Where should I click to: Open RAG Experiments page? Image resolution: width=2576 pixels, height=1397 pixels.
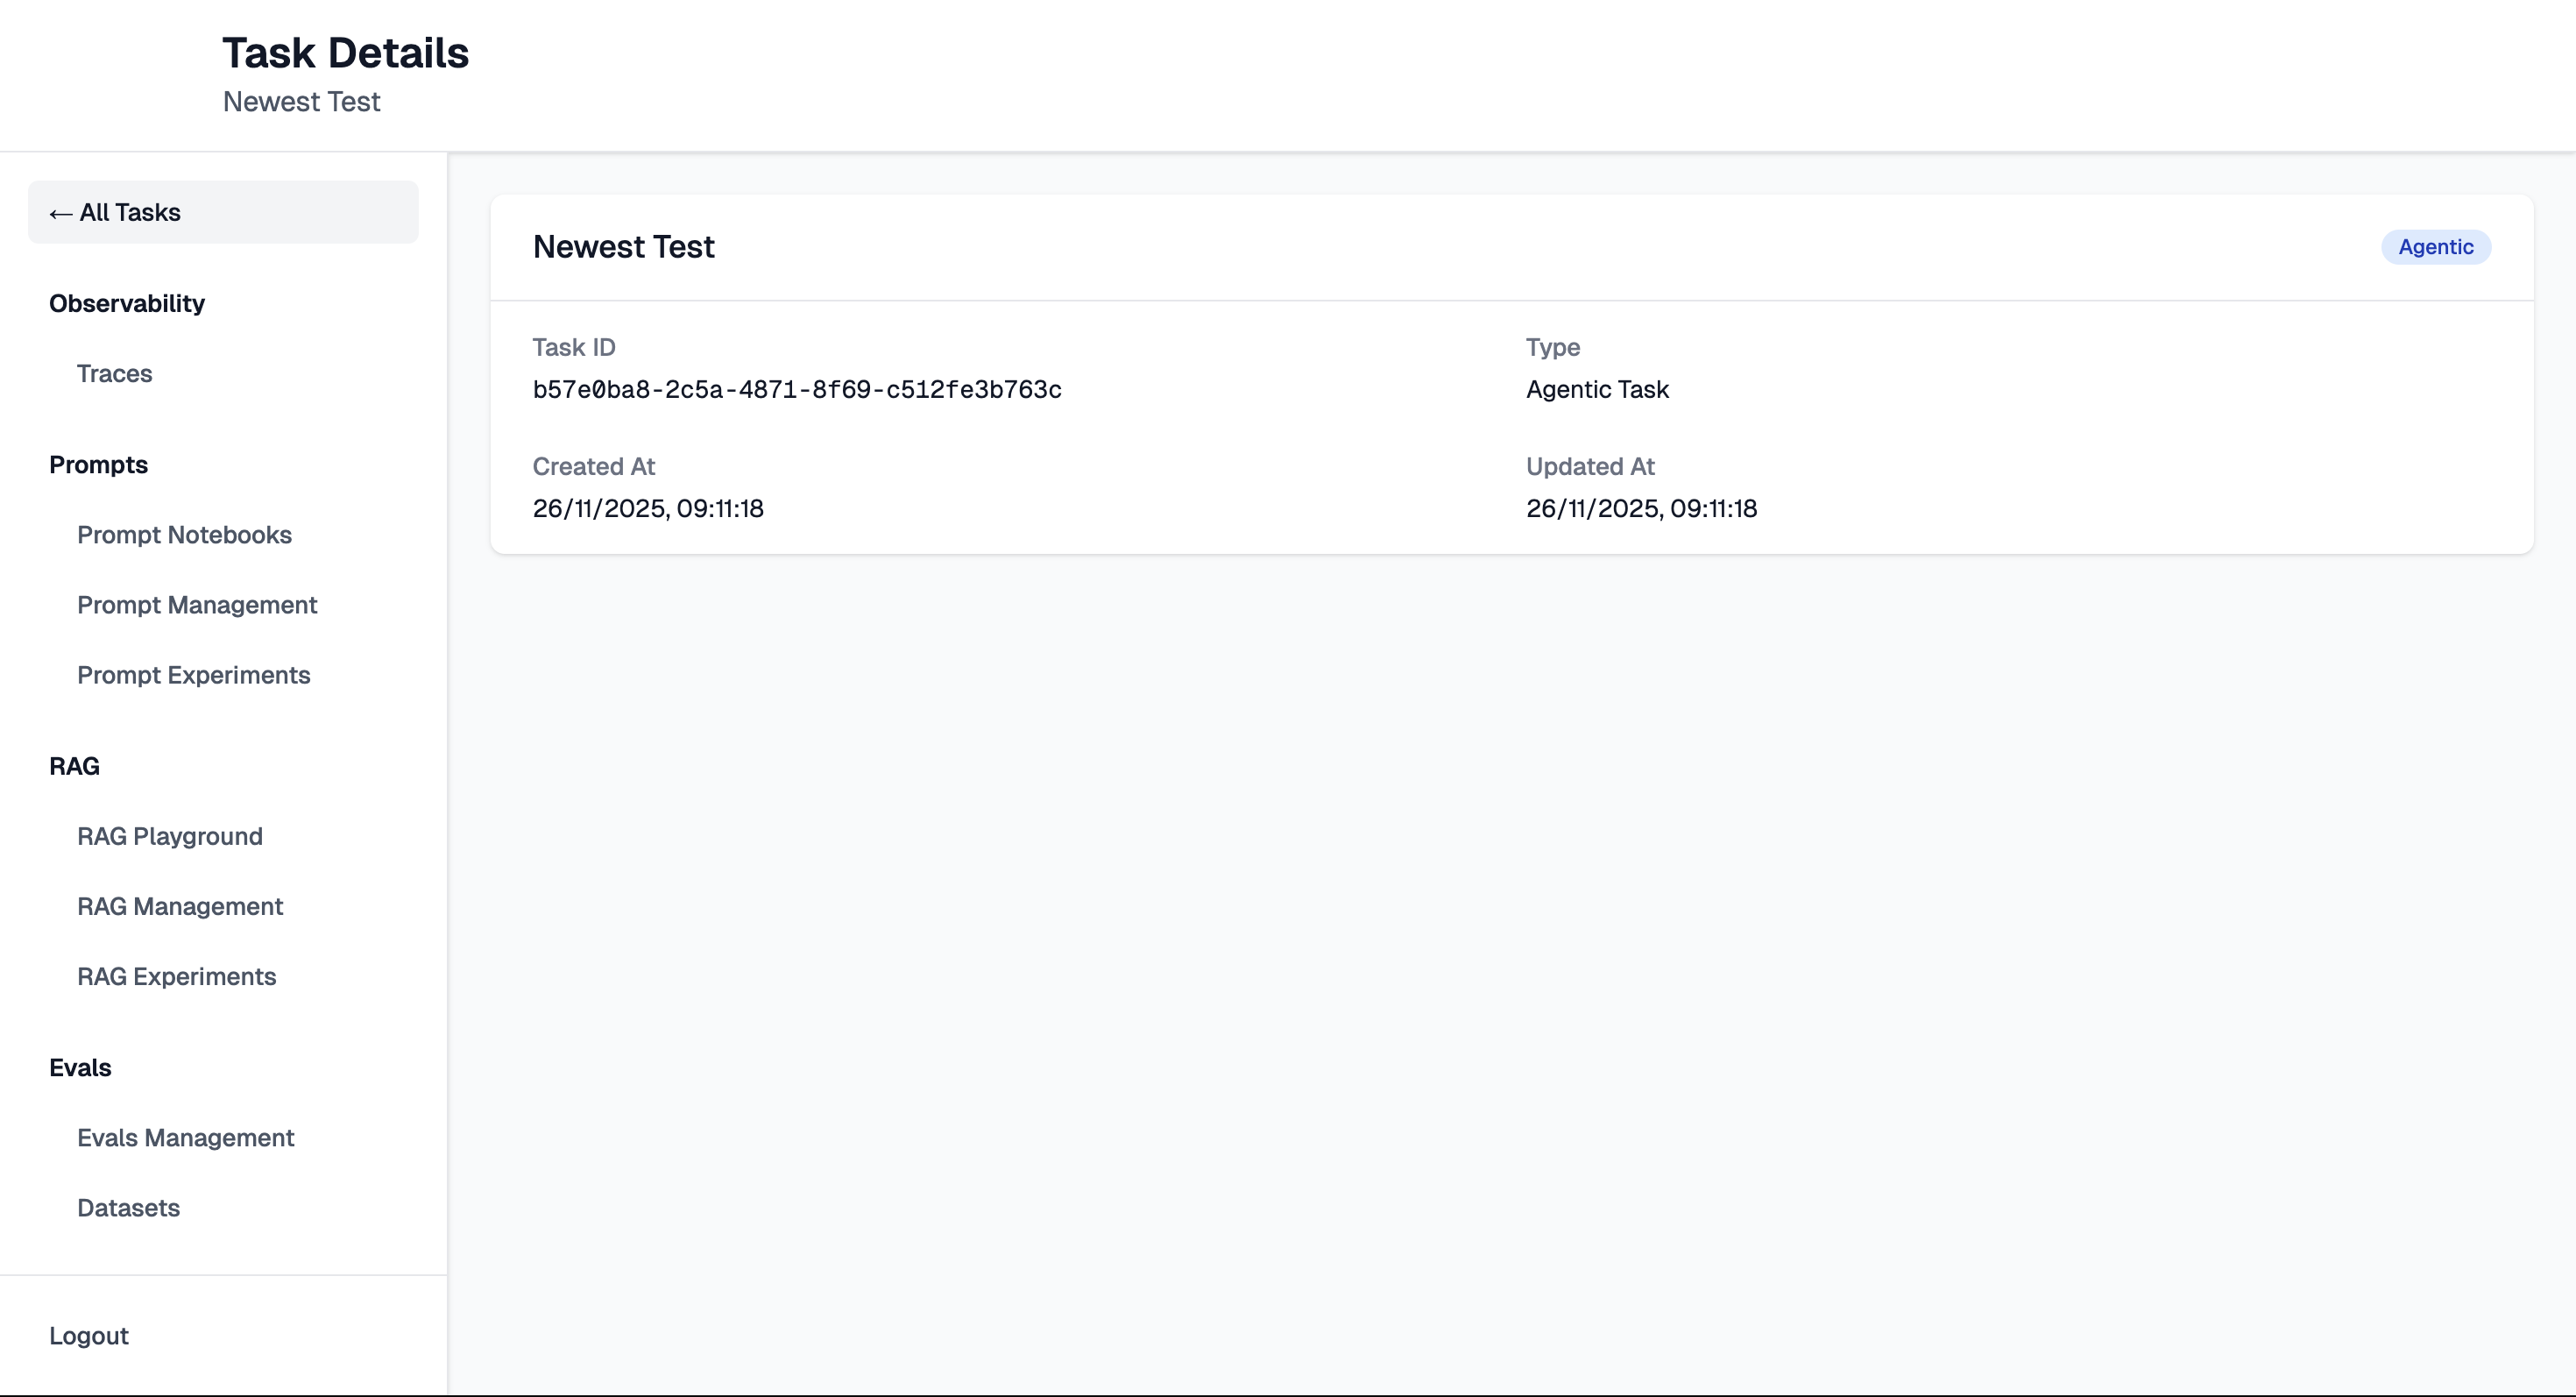click(176, 976)
